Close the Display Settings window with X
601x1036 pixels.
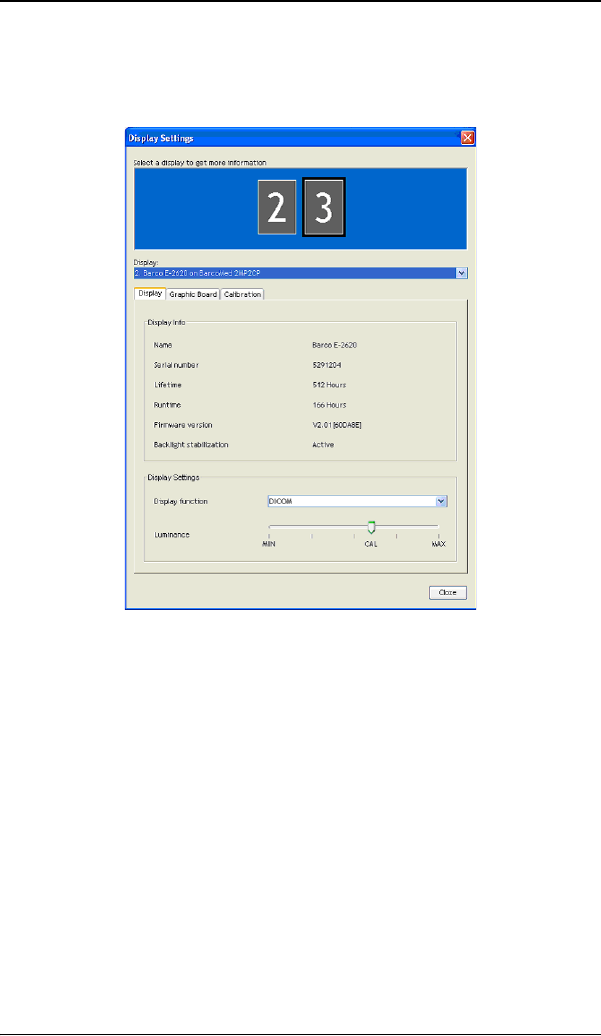468,138
